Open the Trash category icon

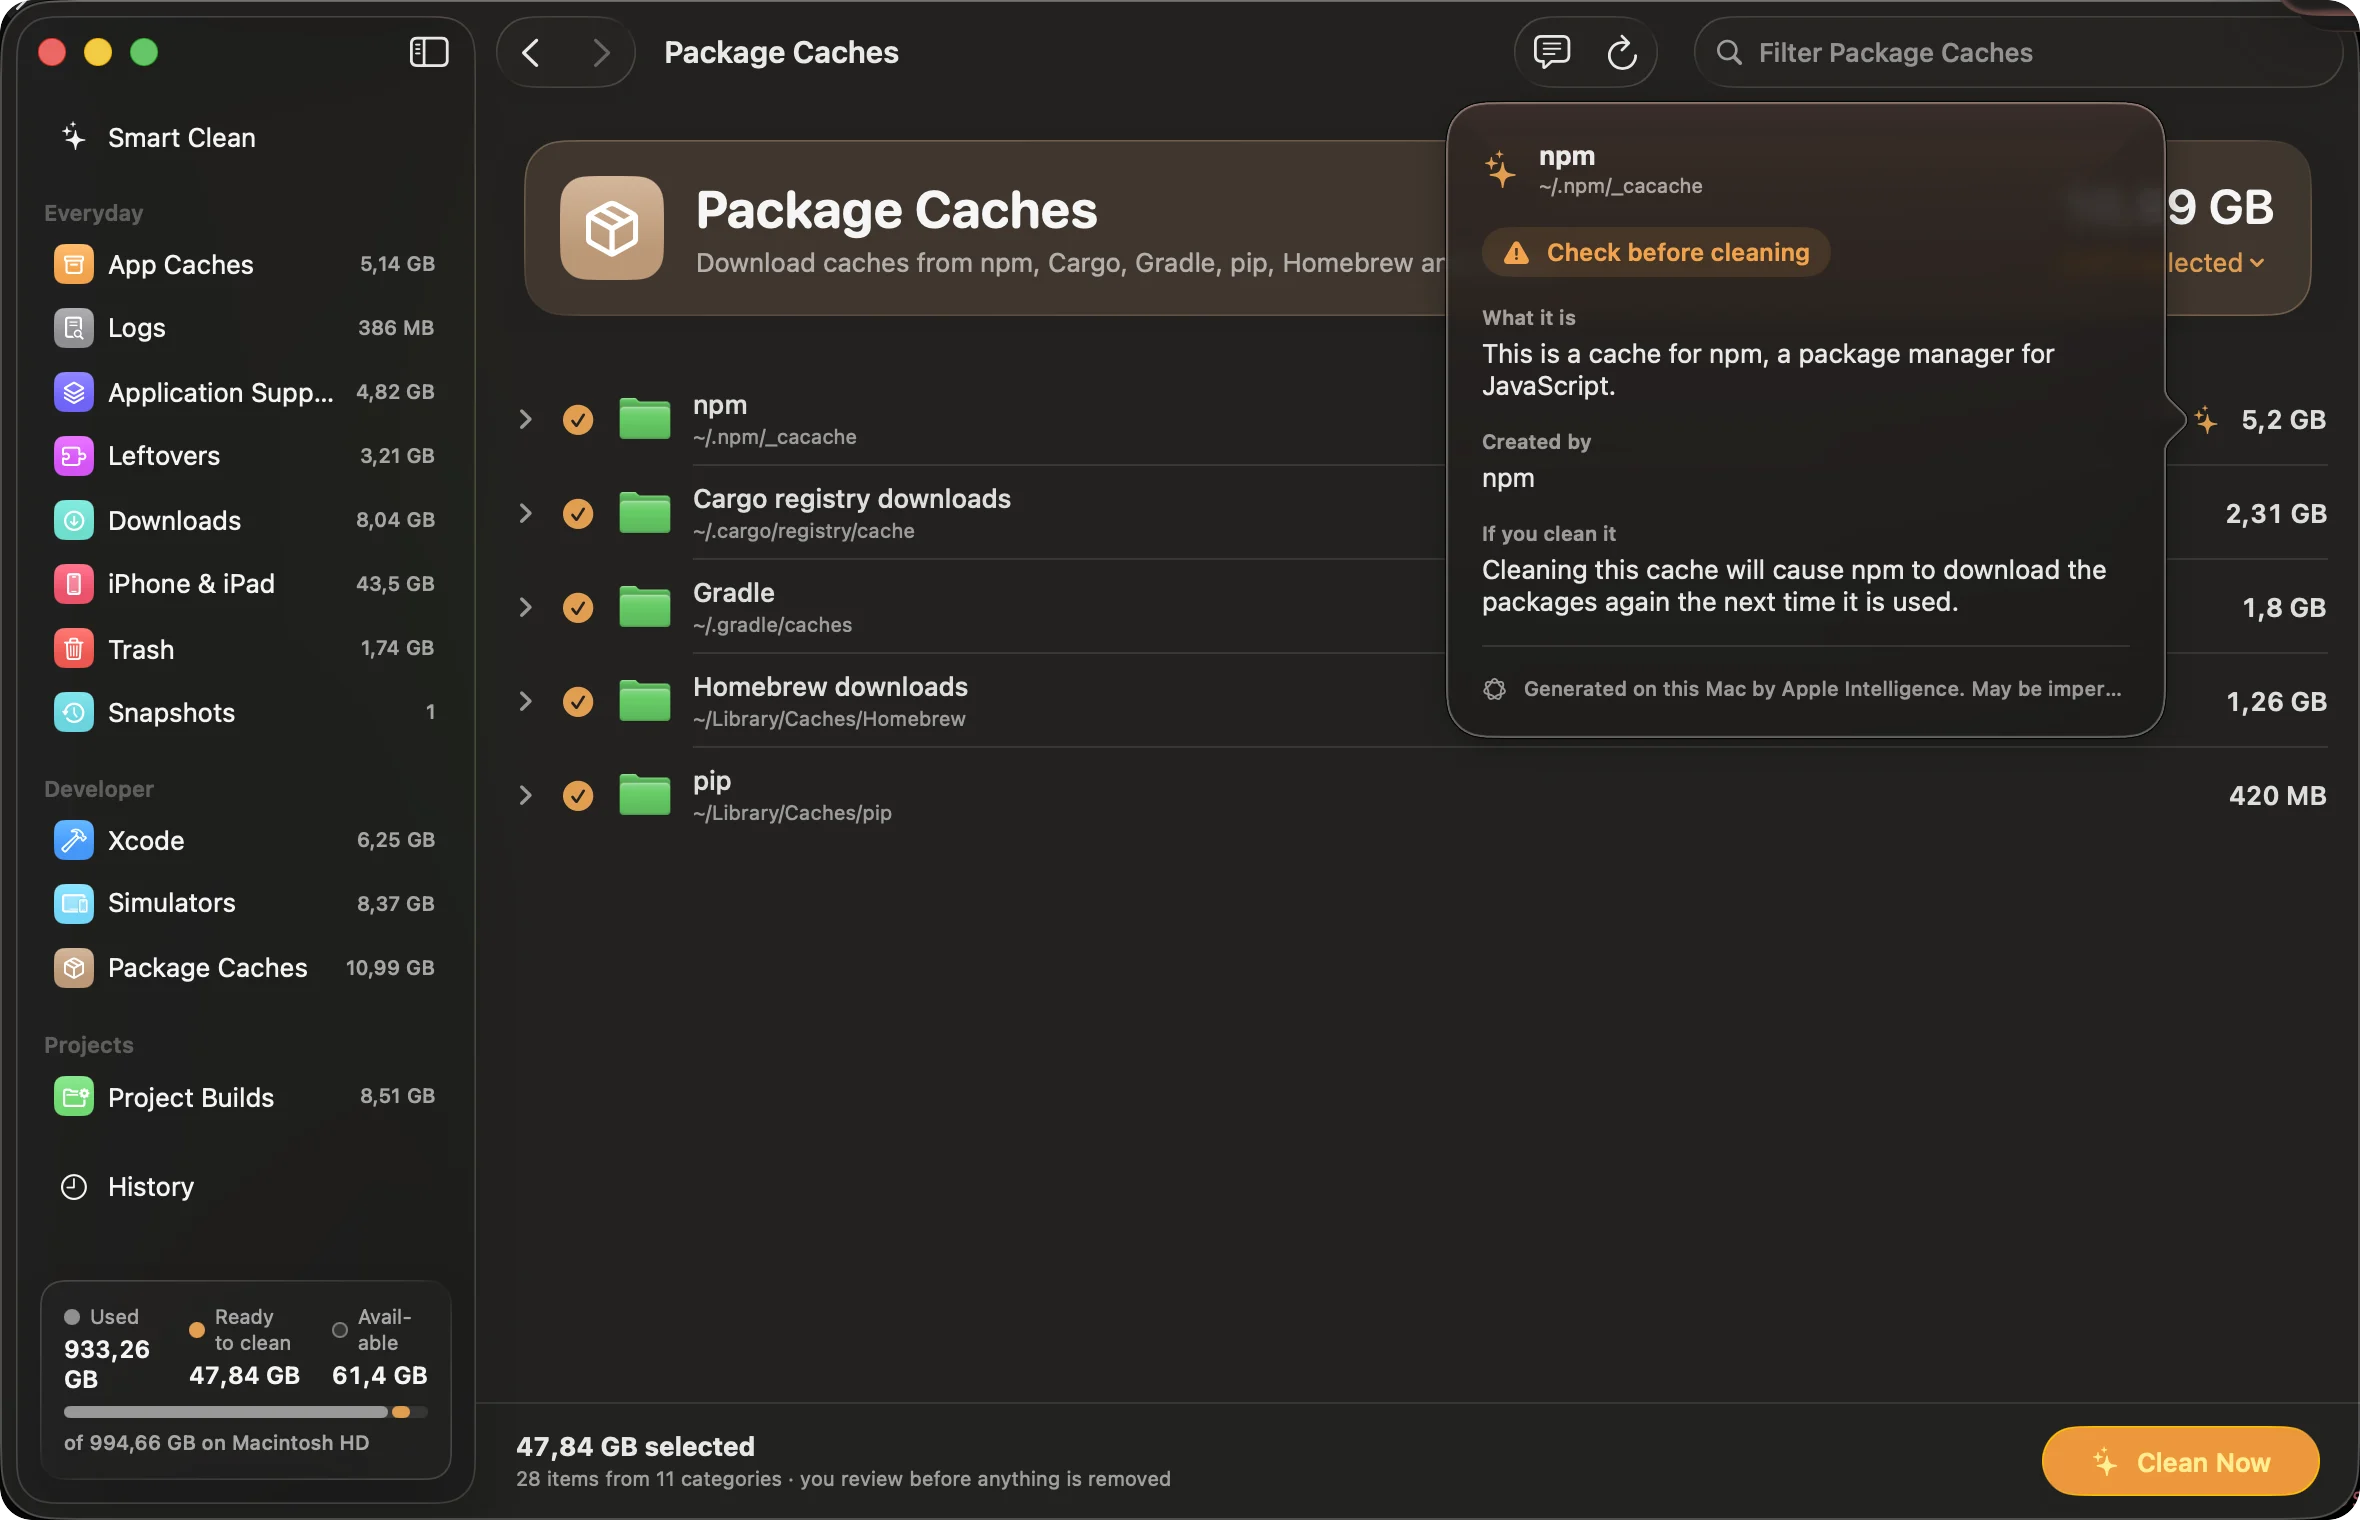[x=74, y=649]
